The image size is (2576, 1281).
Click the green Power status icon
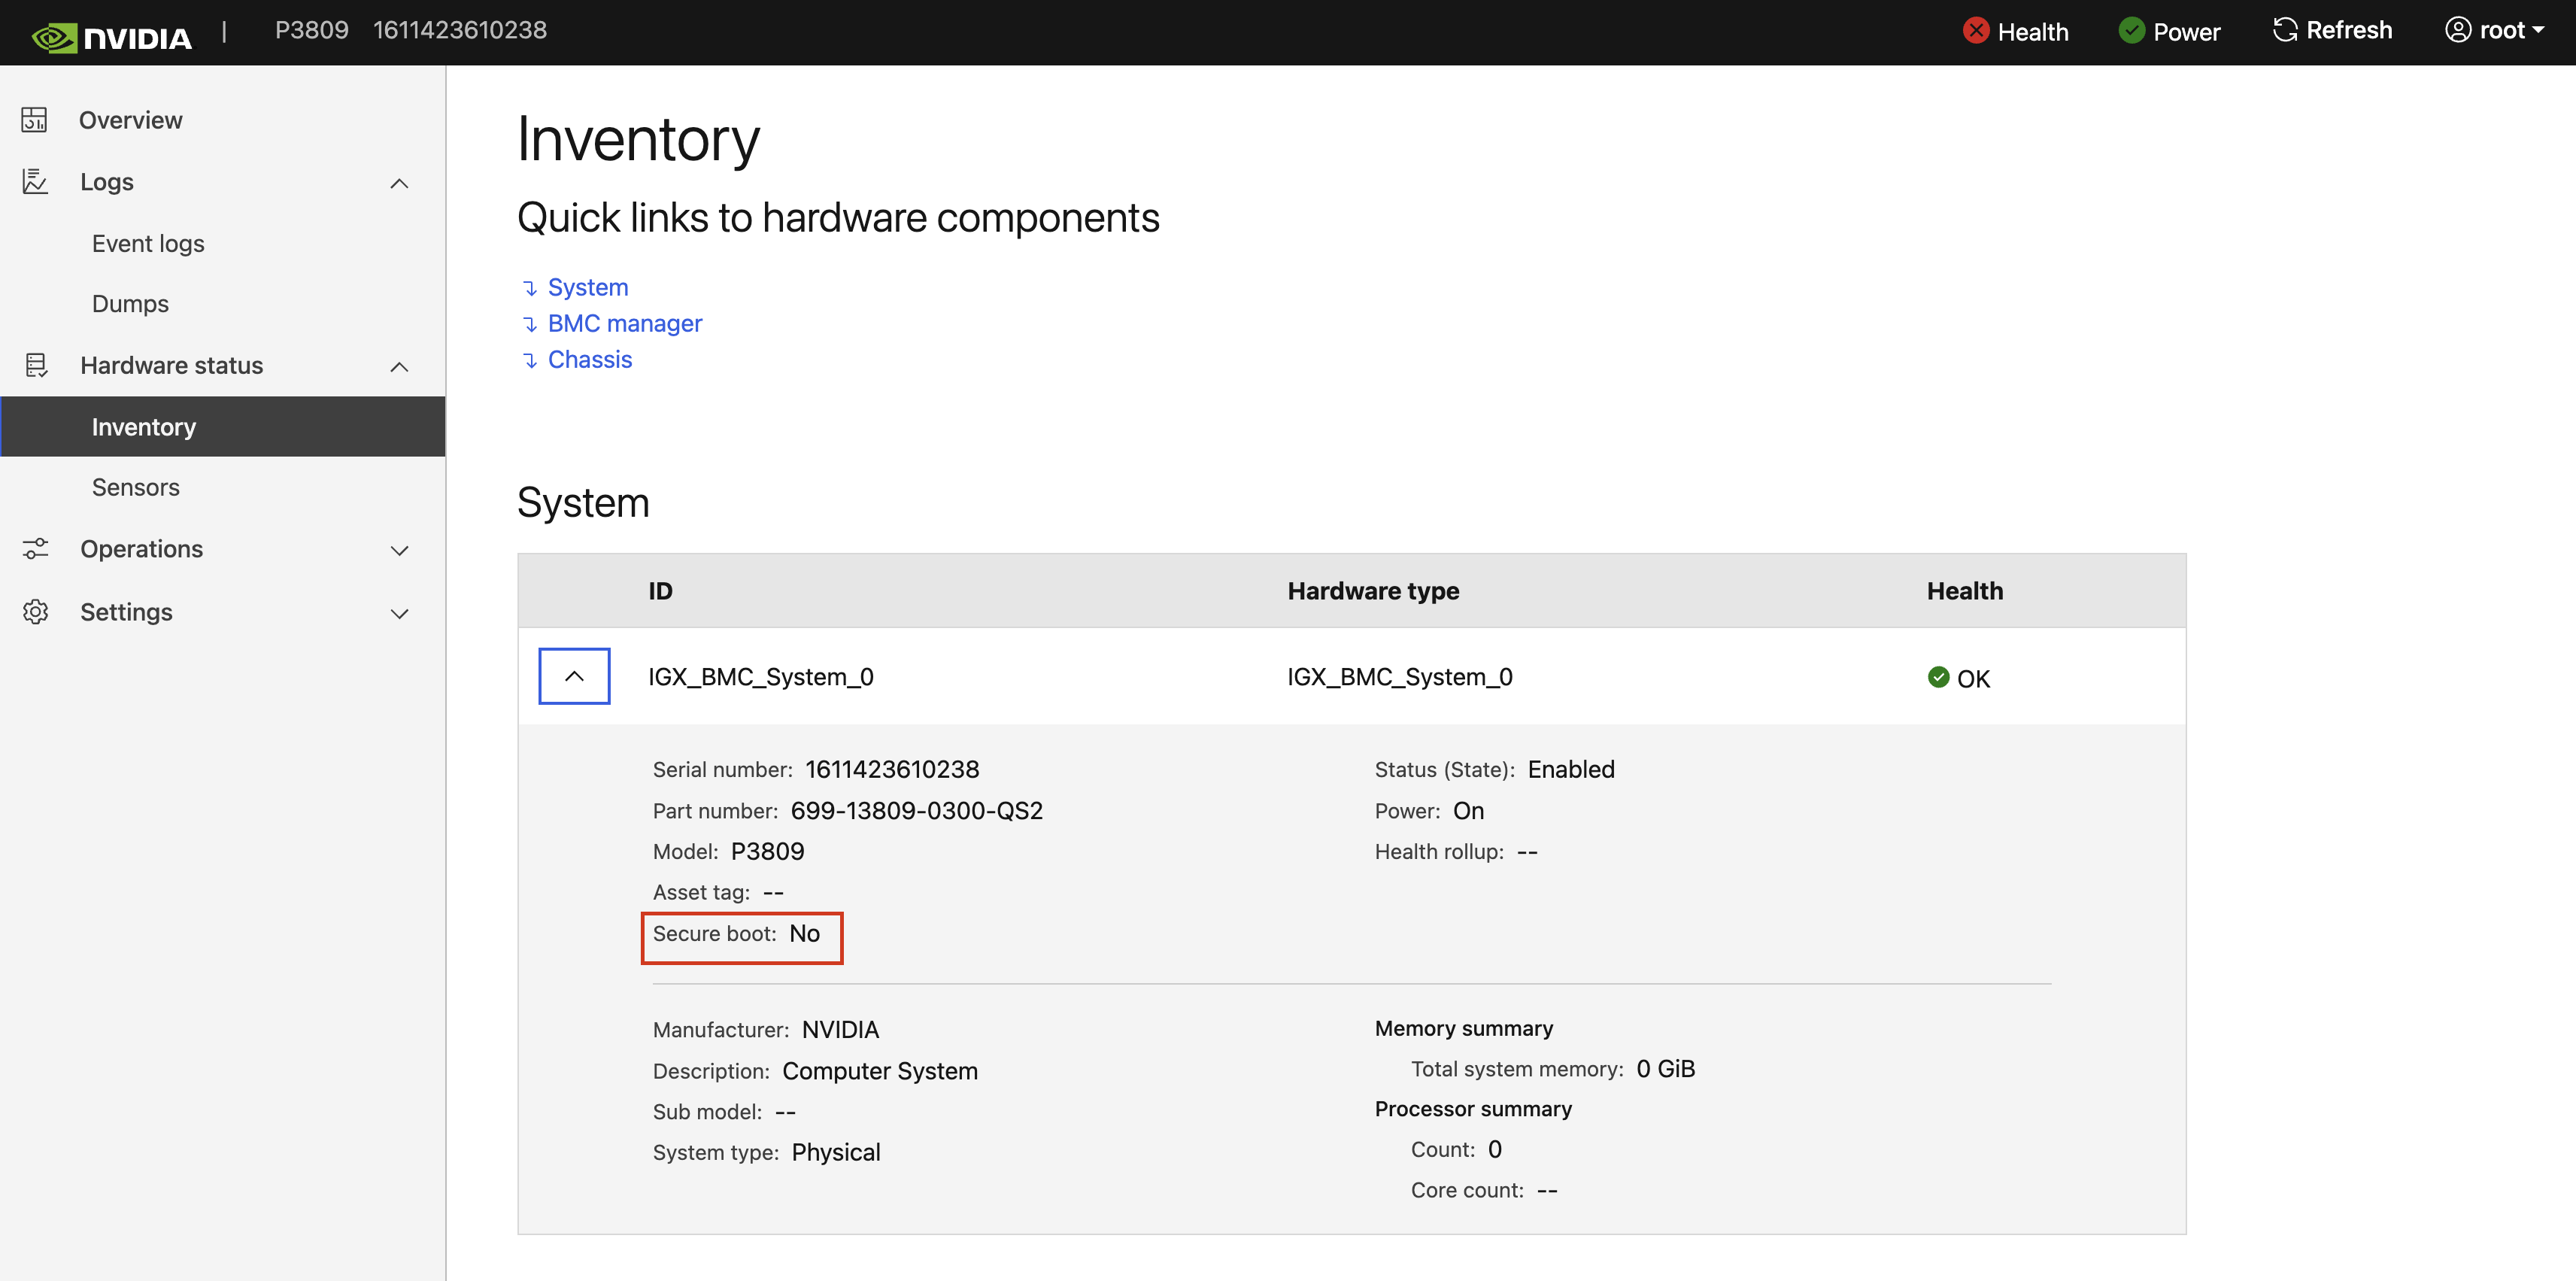2131,31
